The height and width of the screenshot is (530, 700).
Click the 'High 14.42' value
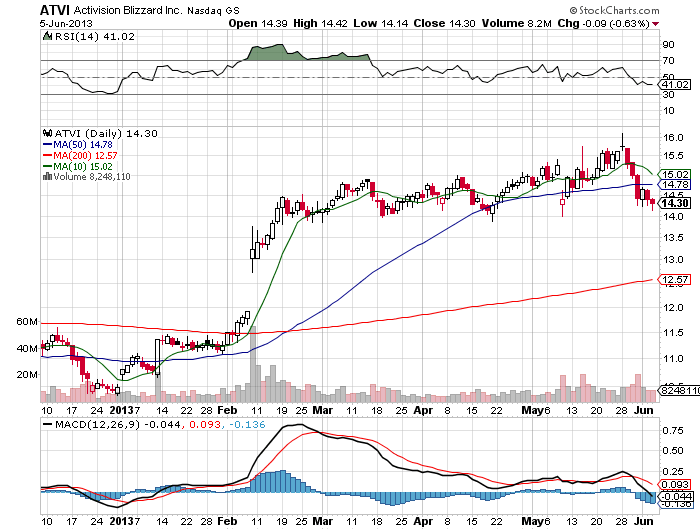pos(320,23)
